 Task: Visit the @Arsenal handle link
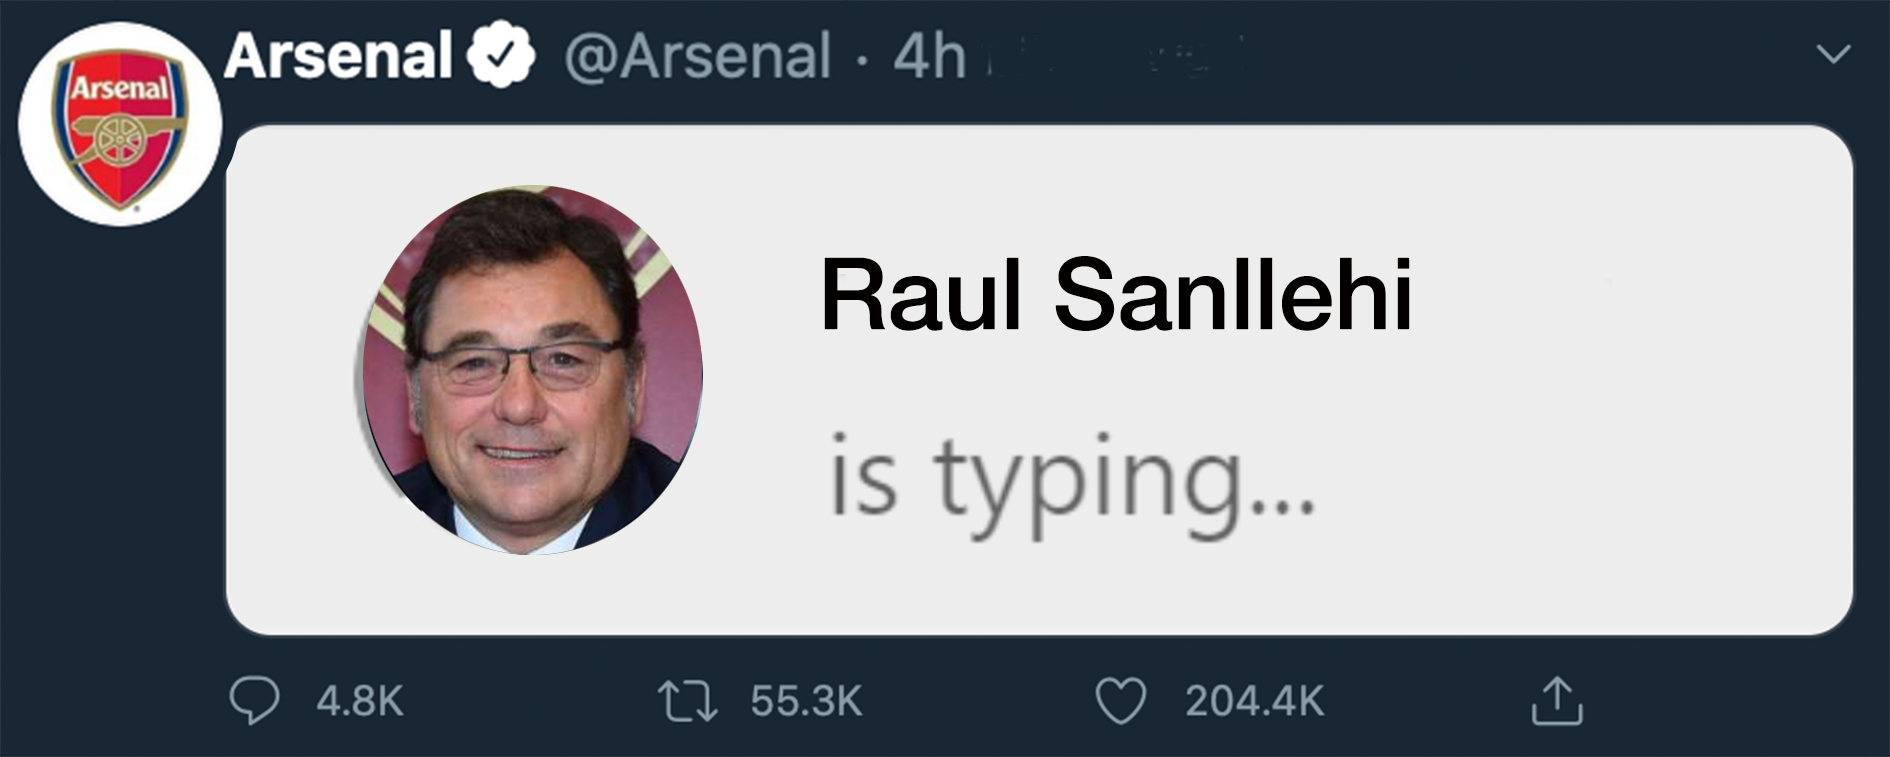coord(698,56)
